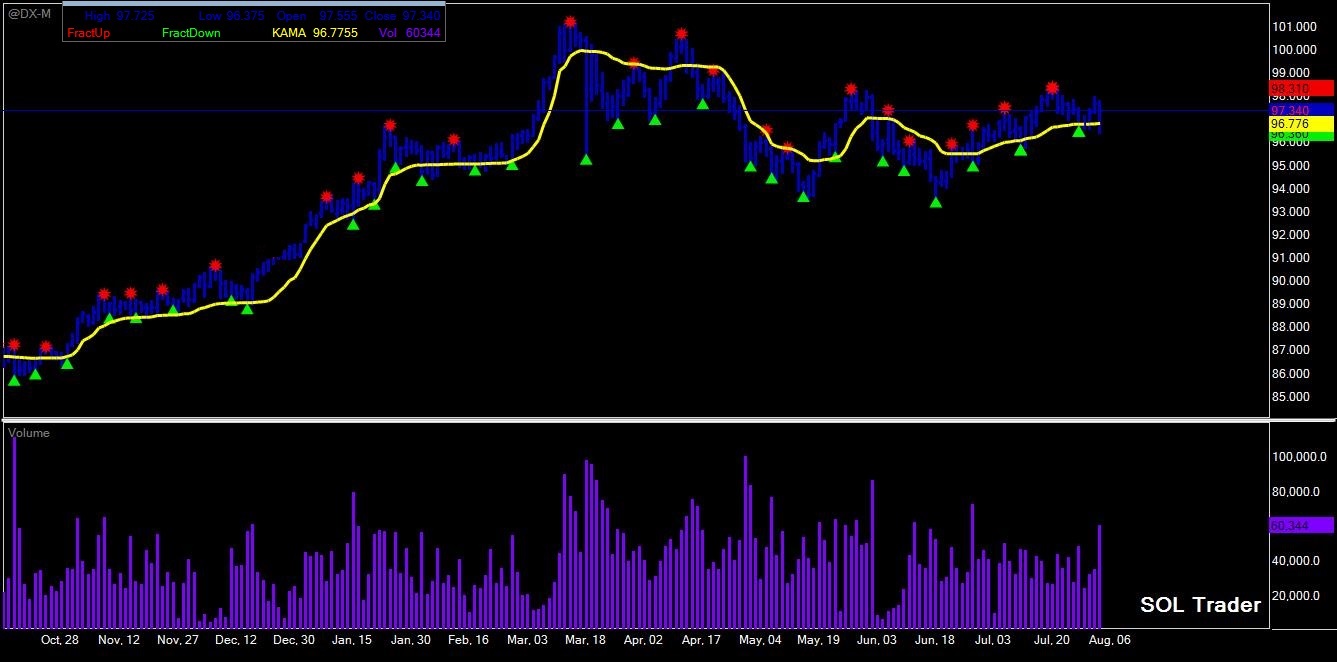1337x662 pixels.
Task: Click the 100,000.0 volume axis label
Action: tap(1299, 457)
